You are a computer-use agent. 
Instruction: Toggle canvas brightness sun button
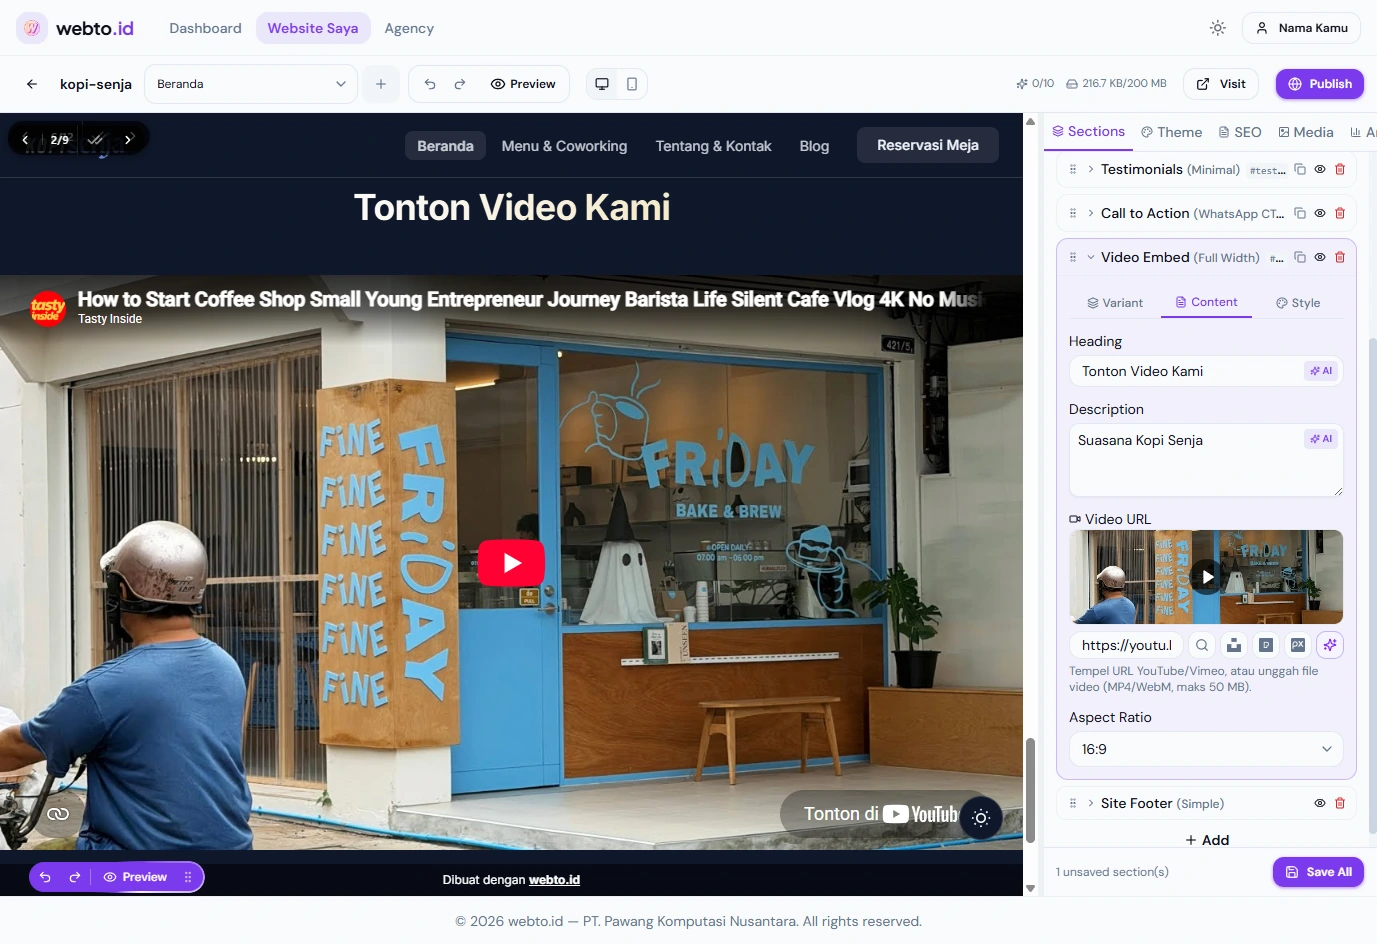pos(981,818)
